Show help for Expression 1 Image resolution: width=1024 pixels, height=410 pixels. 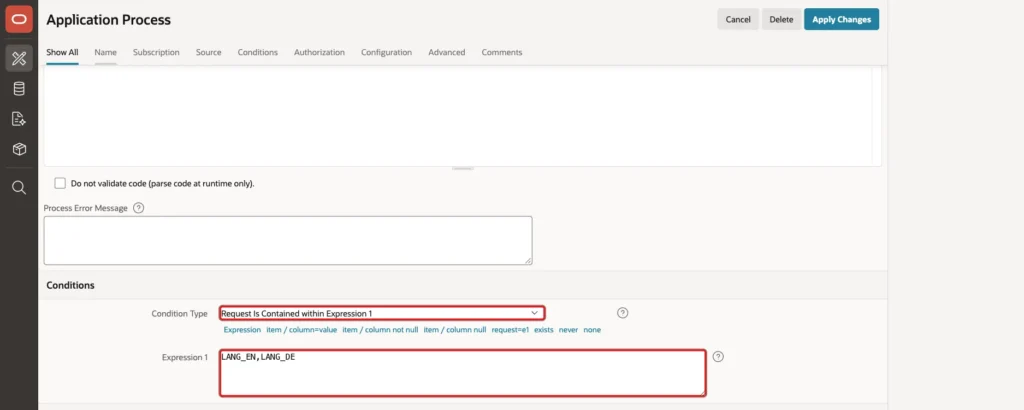(718, 356)
